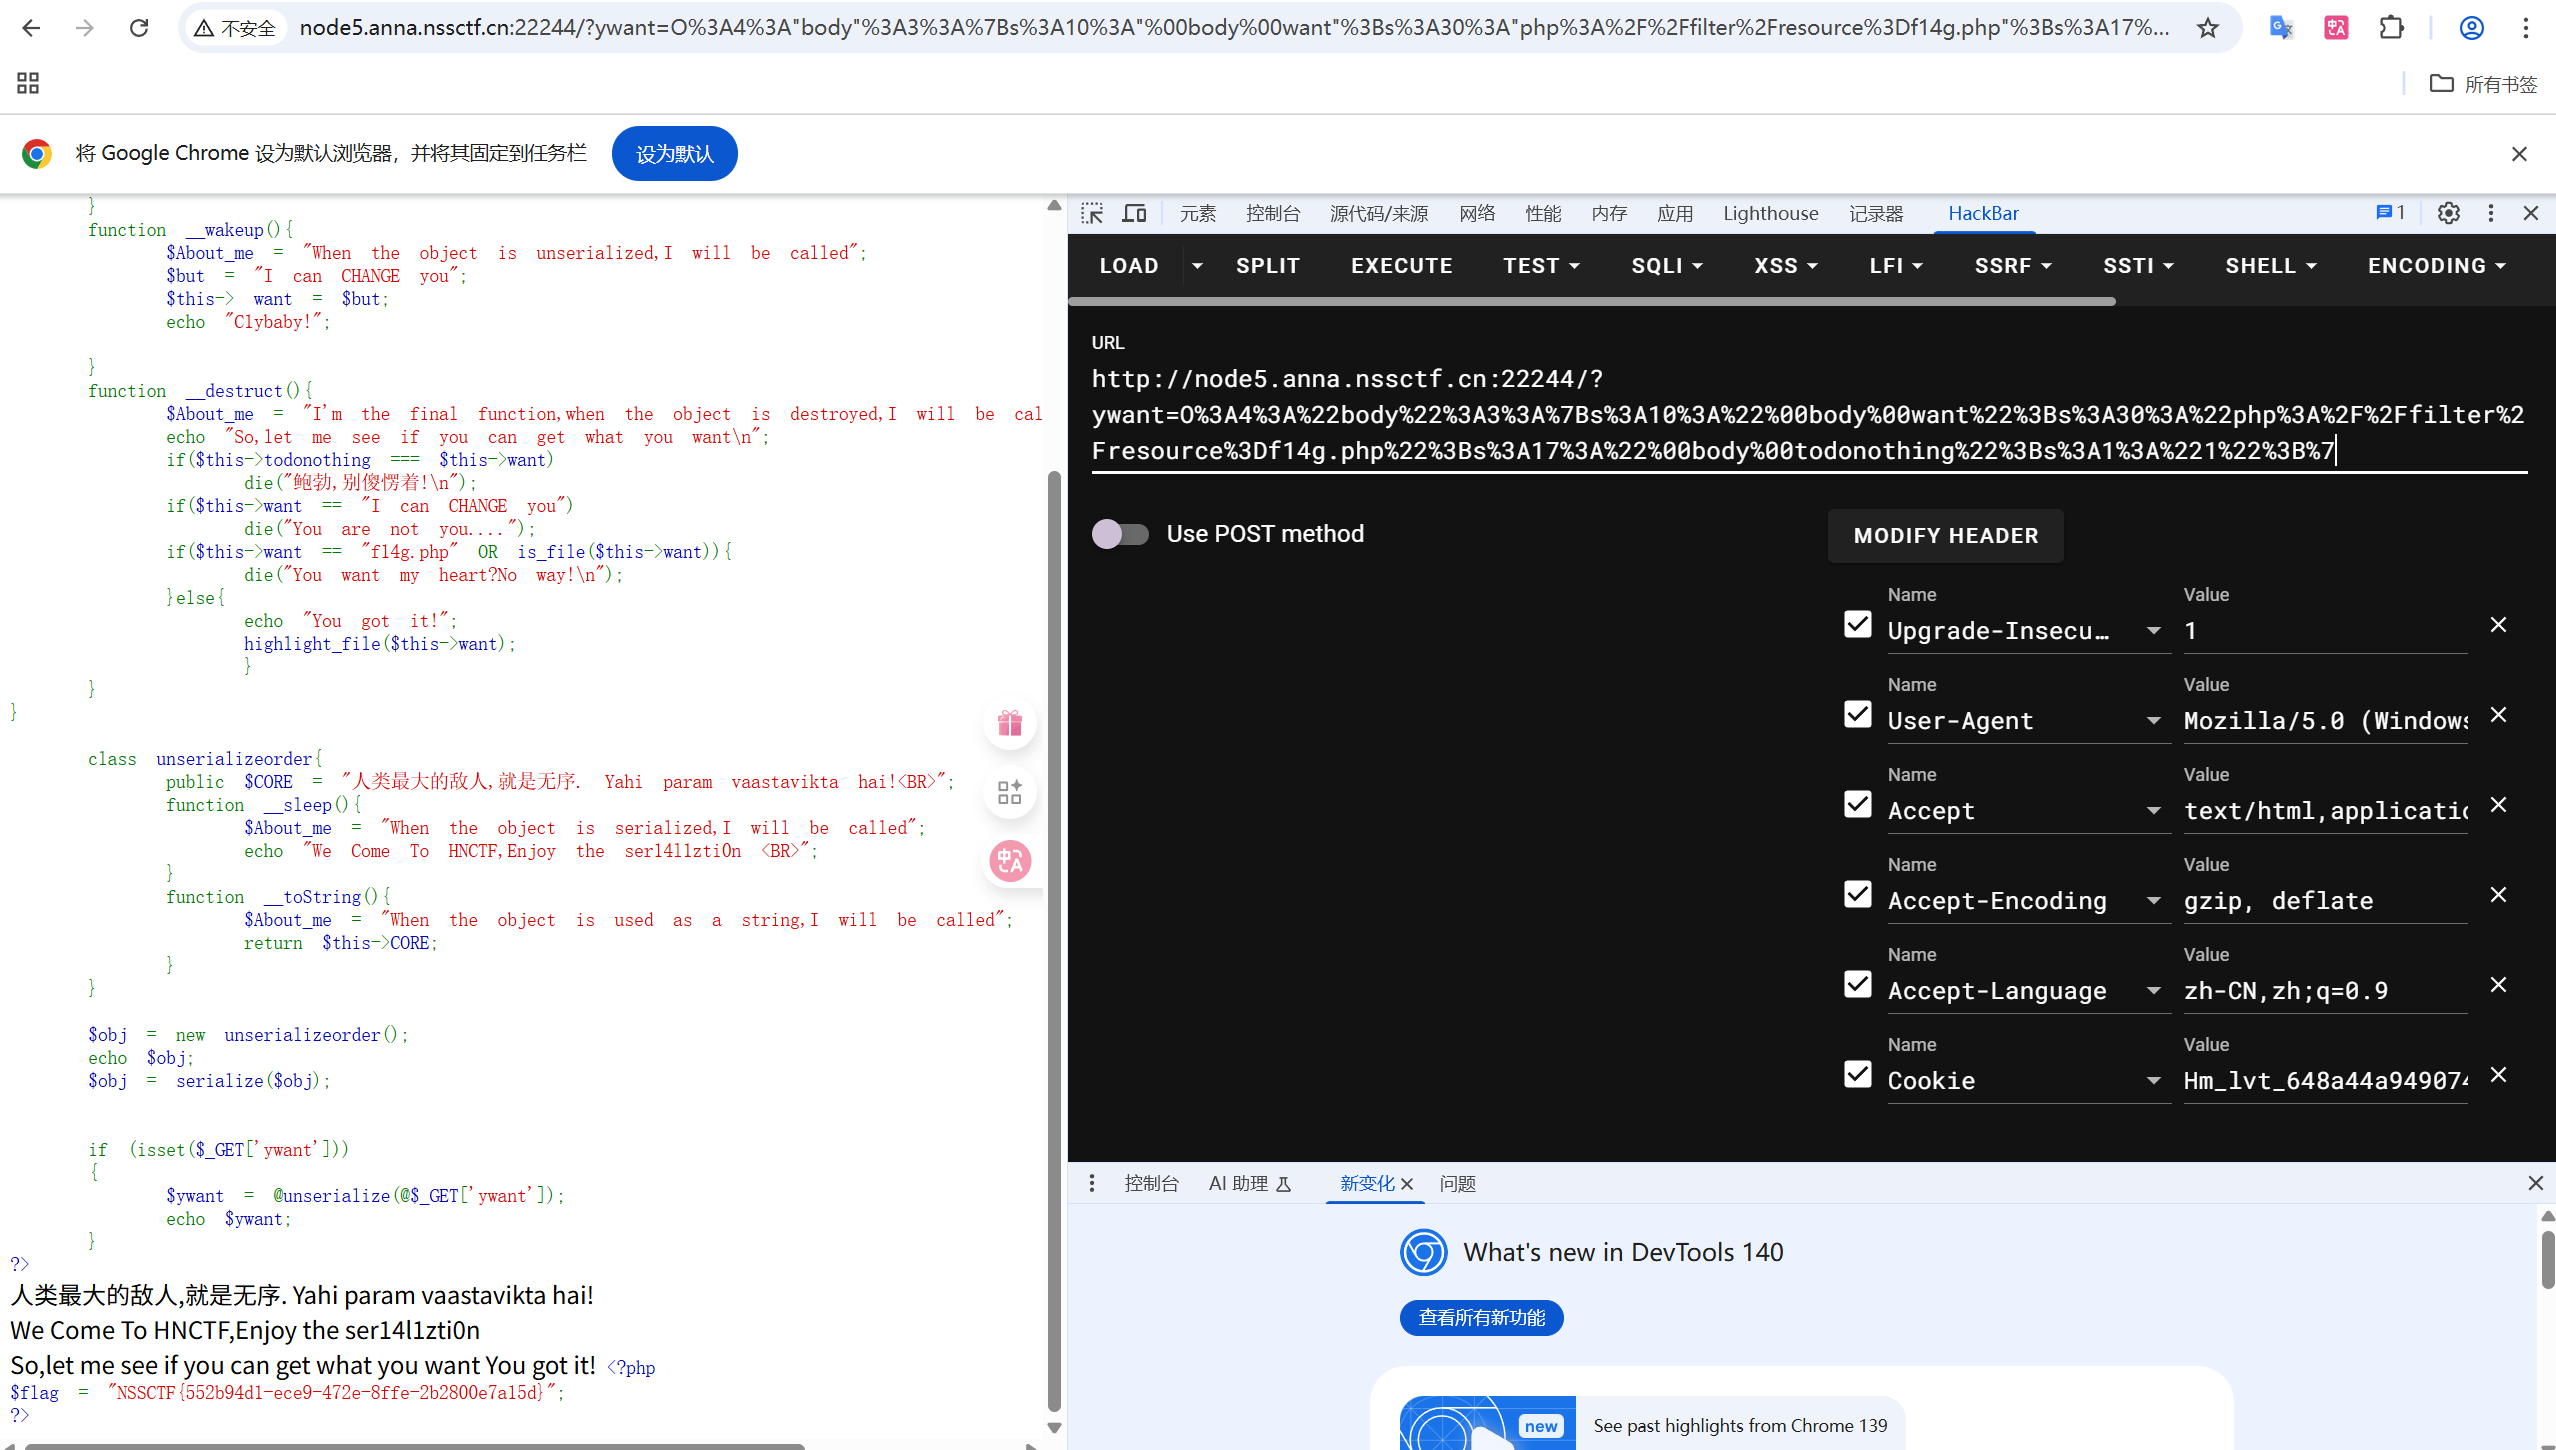Click the DevTools inspect element picker icon
This screenshot has height=1450, width=2556.
pos(1092,213)
